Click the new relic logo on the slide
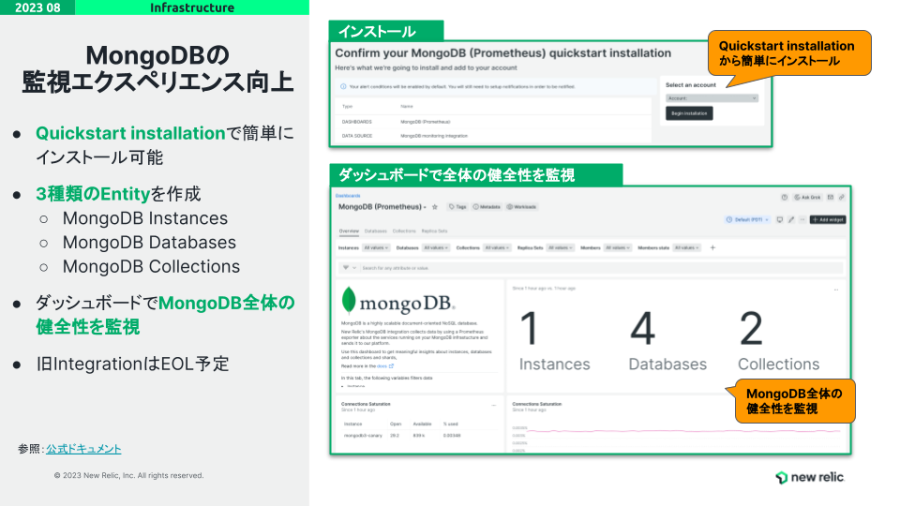The width and height of the screenshot is (900, 506). [809, 477]
